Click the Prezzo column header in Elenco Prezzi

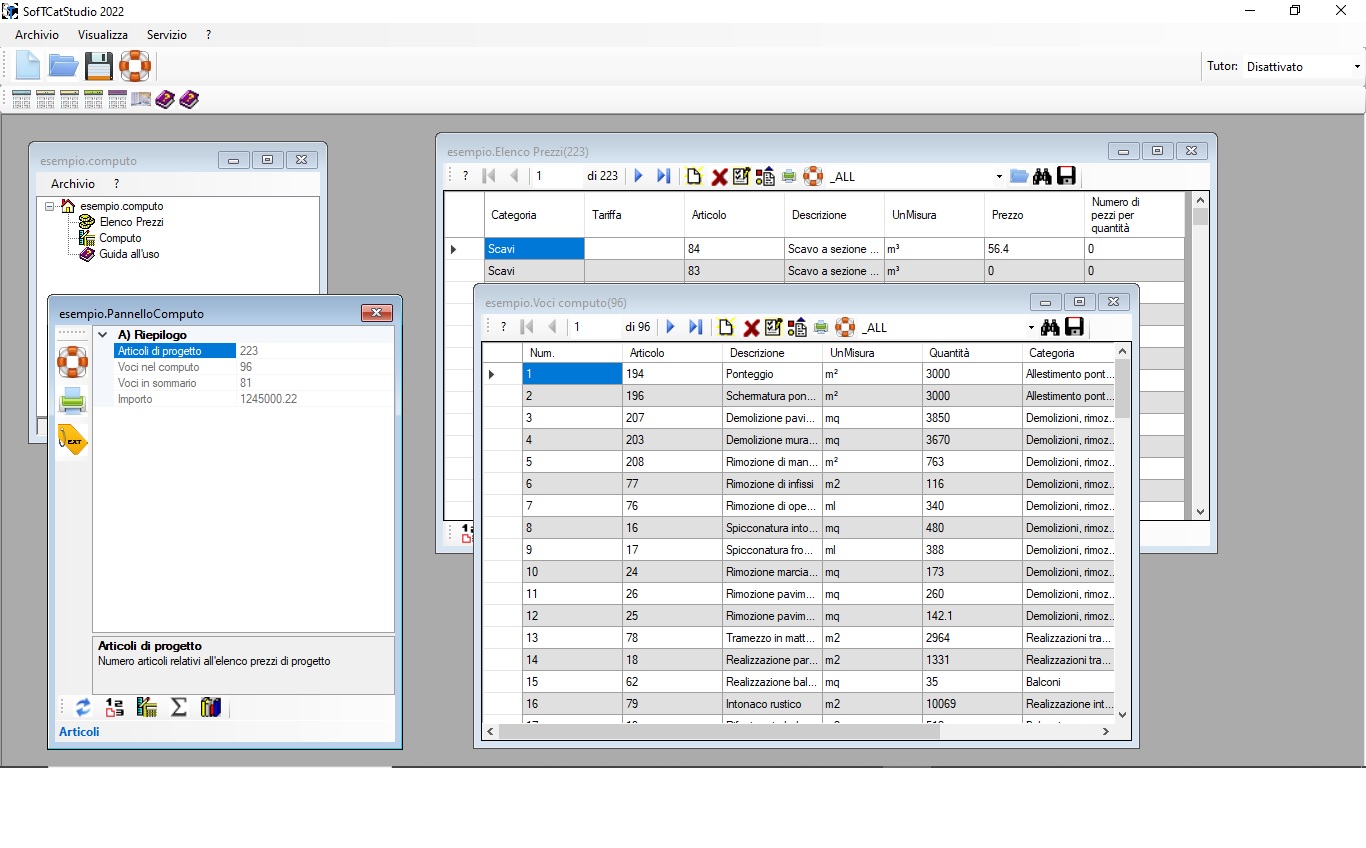1034,215
